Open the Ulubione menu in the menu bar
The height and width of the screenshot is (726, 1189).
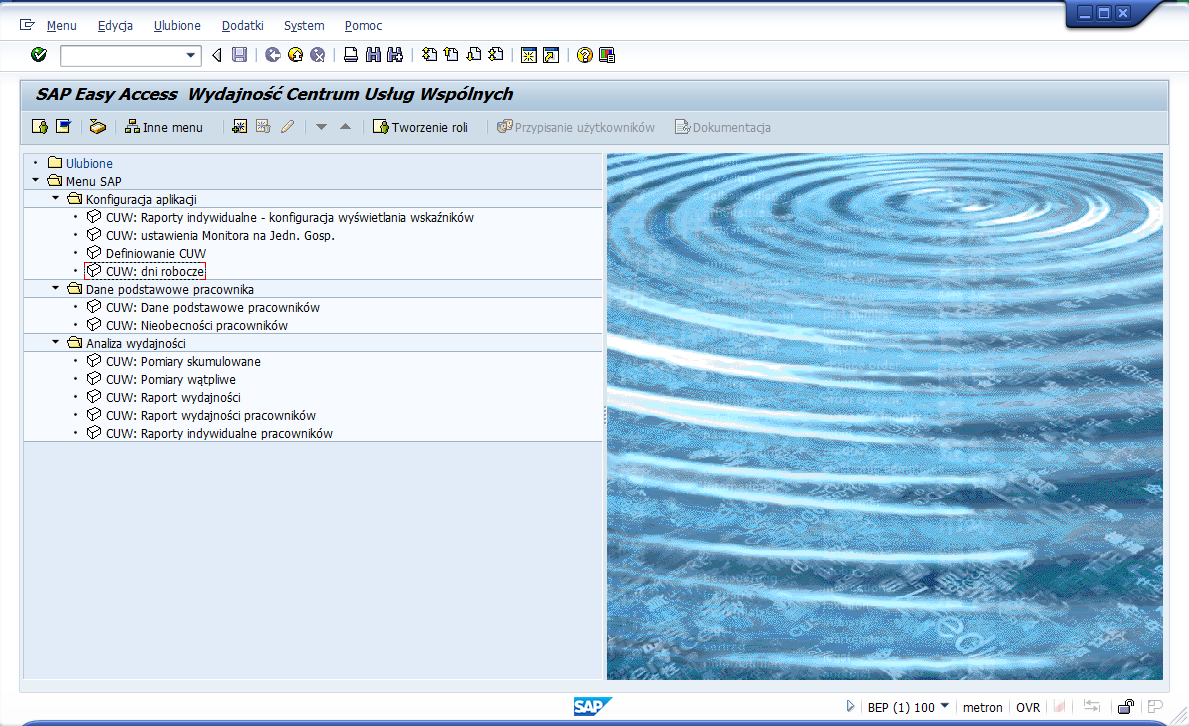[x=177, y=26]
